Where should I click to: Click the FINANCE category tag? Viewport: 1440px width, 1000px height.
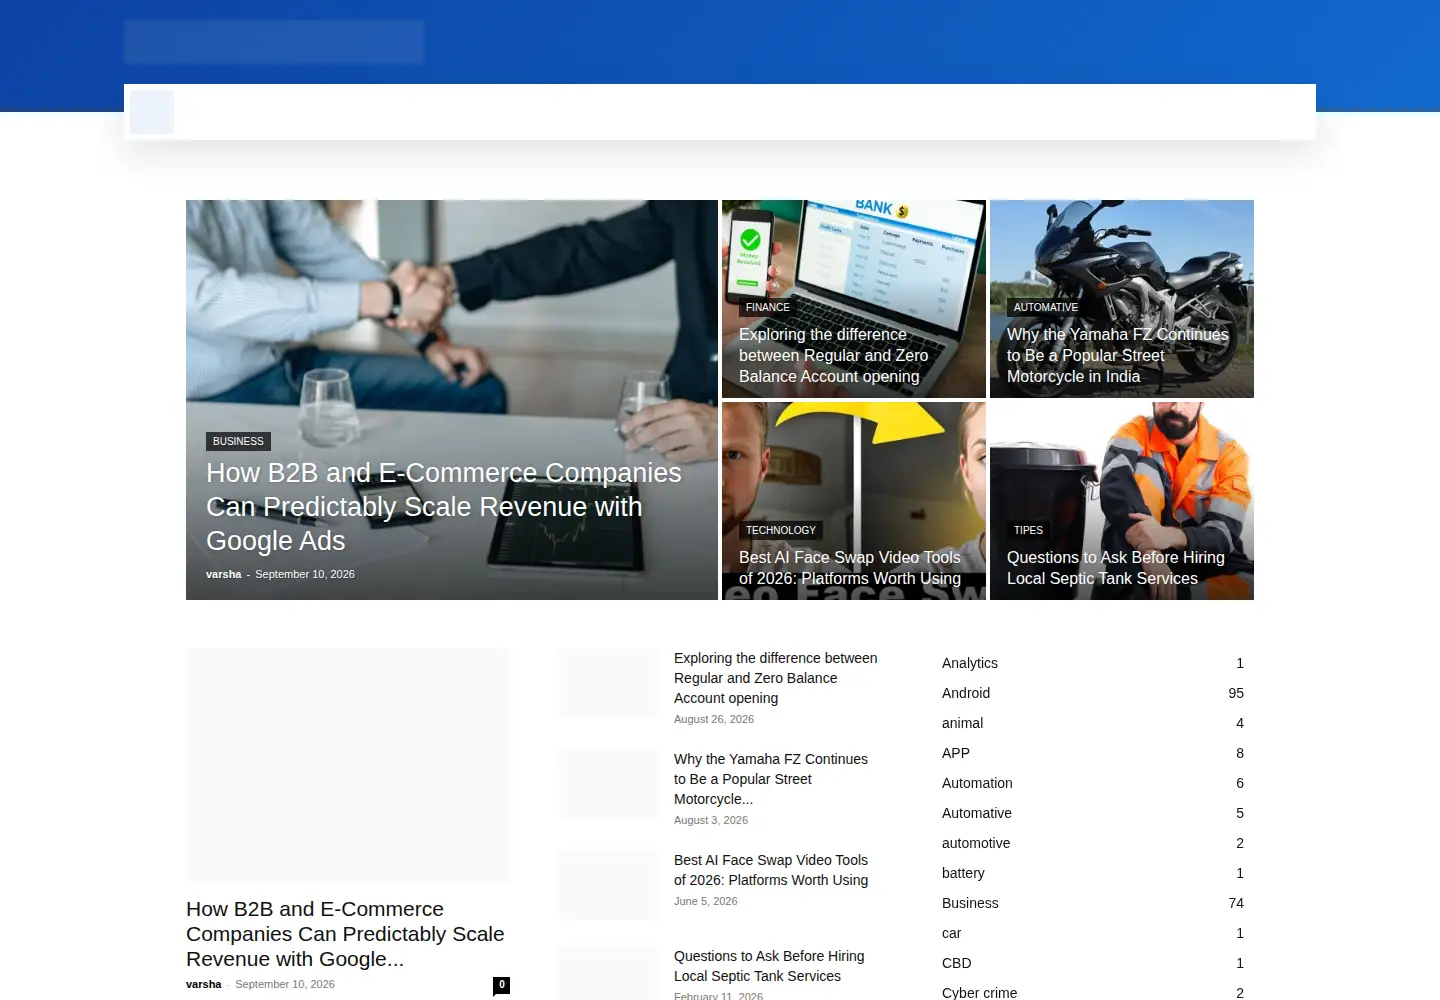click(767, 307)
